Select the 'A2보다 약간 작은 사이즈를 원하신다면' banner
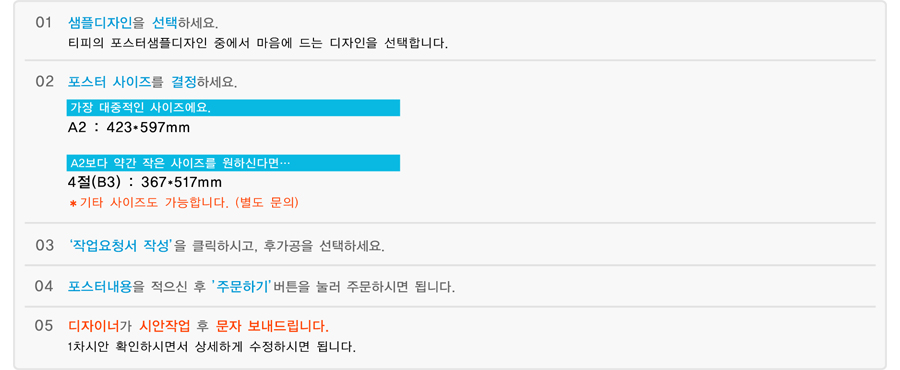This screenshot has width=900, height=370. pyautogui.click(x=233, y=163)
